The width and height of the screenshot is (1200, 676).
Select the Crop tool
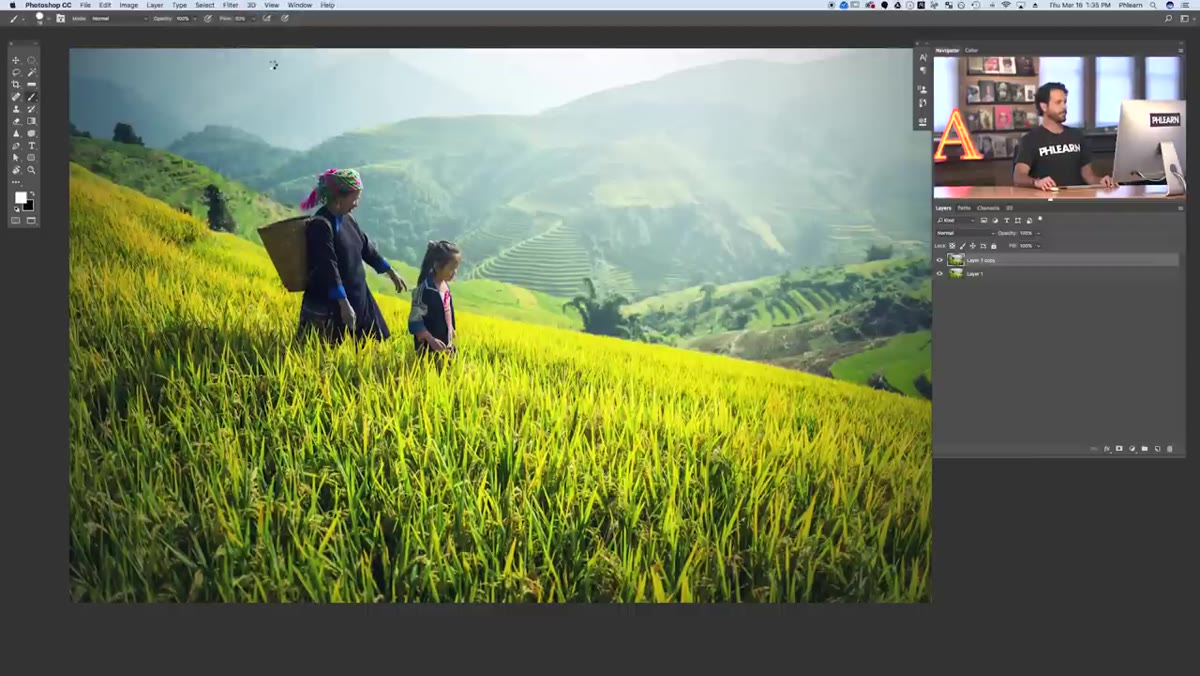[15, 84]
